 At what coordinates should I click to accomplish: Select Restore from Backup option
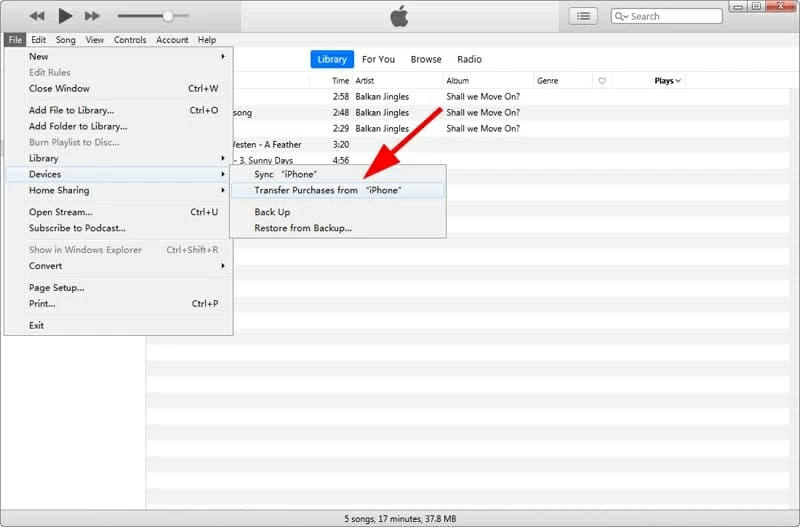303,228
